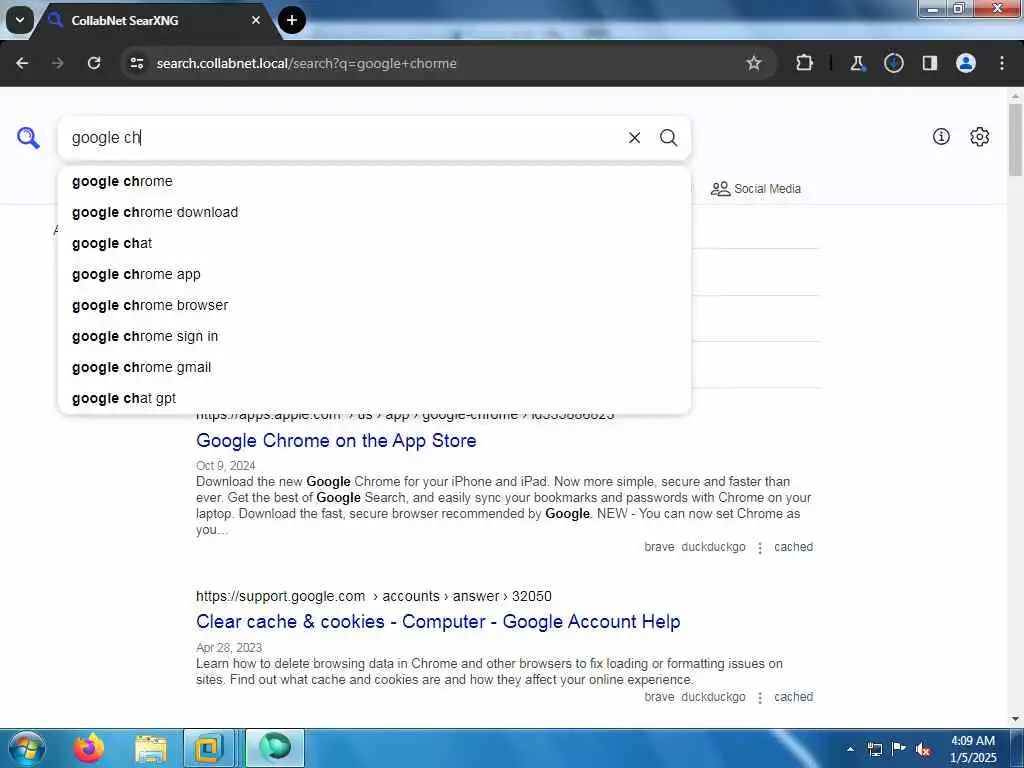Click the scrollbar down arrow

tap(1015, 719)
